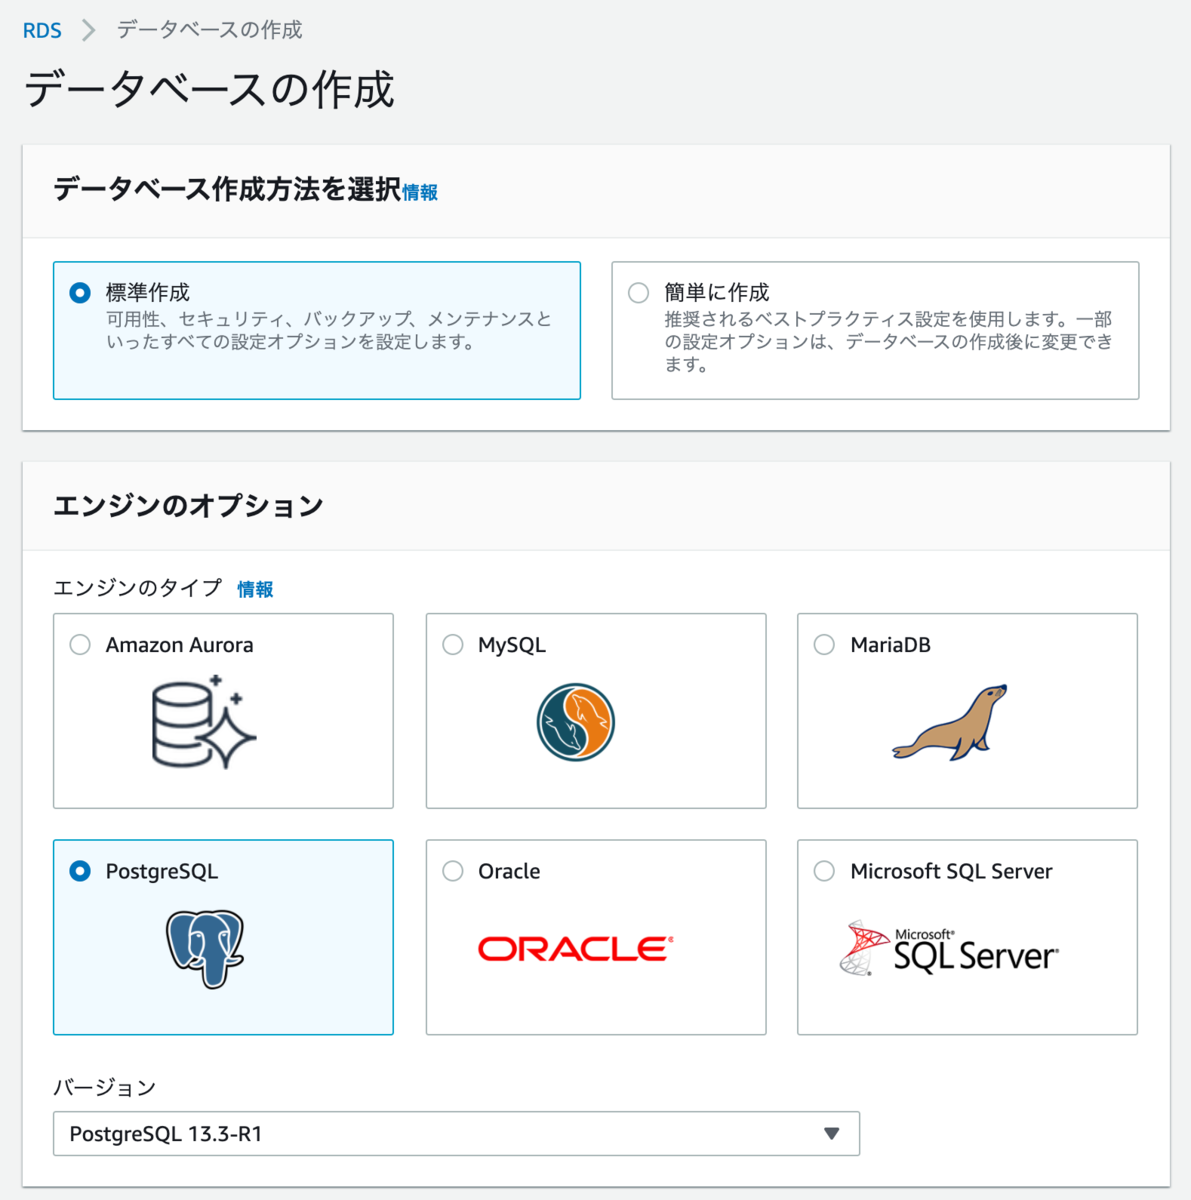This screenshot has width=1191, height=1200.
Task: Click the MariaDB seal logo
Action: pos(949,723)
